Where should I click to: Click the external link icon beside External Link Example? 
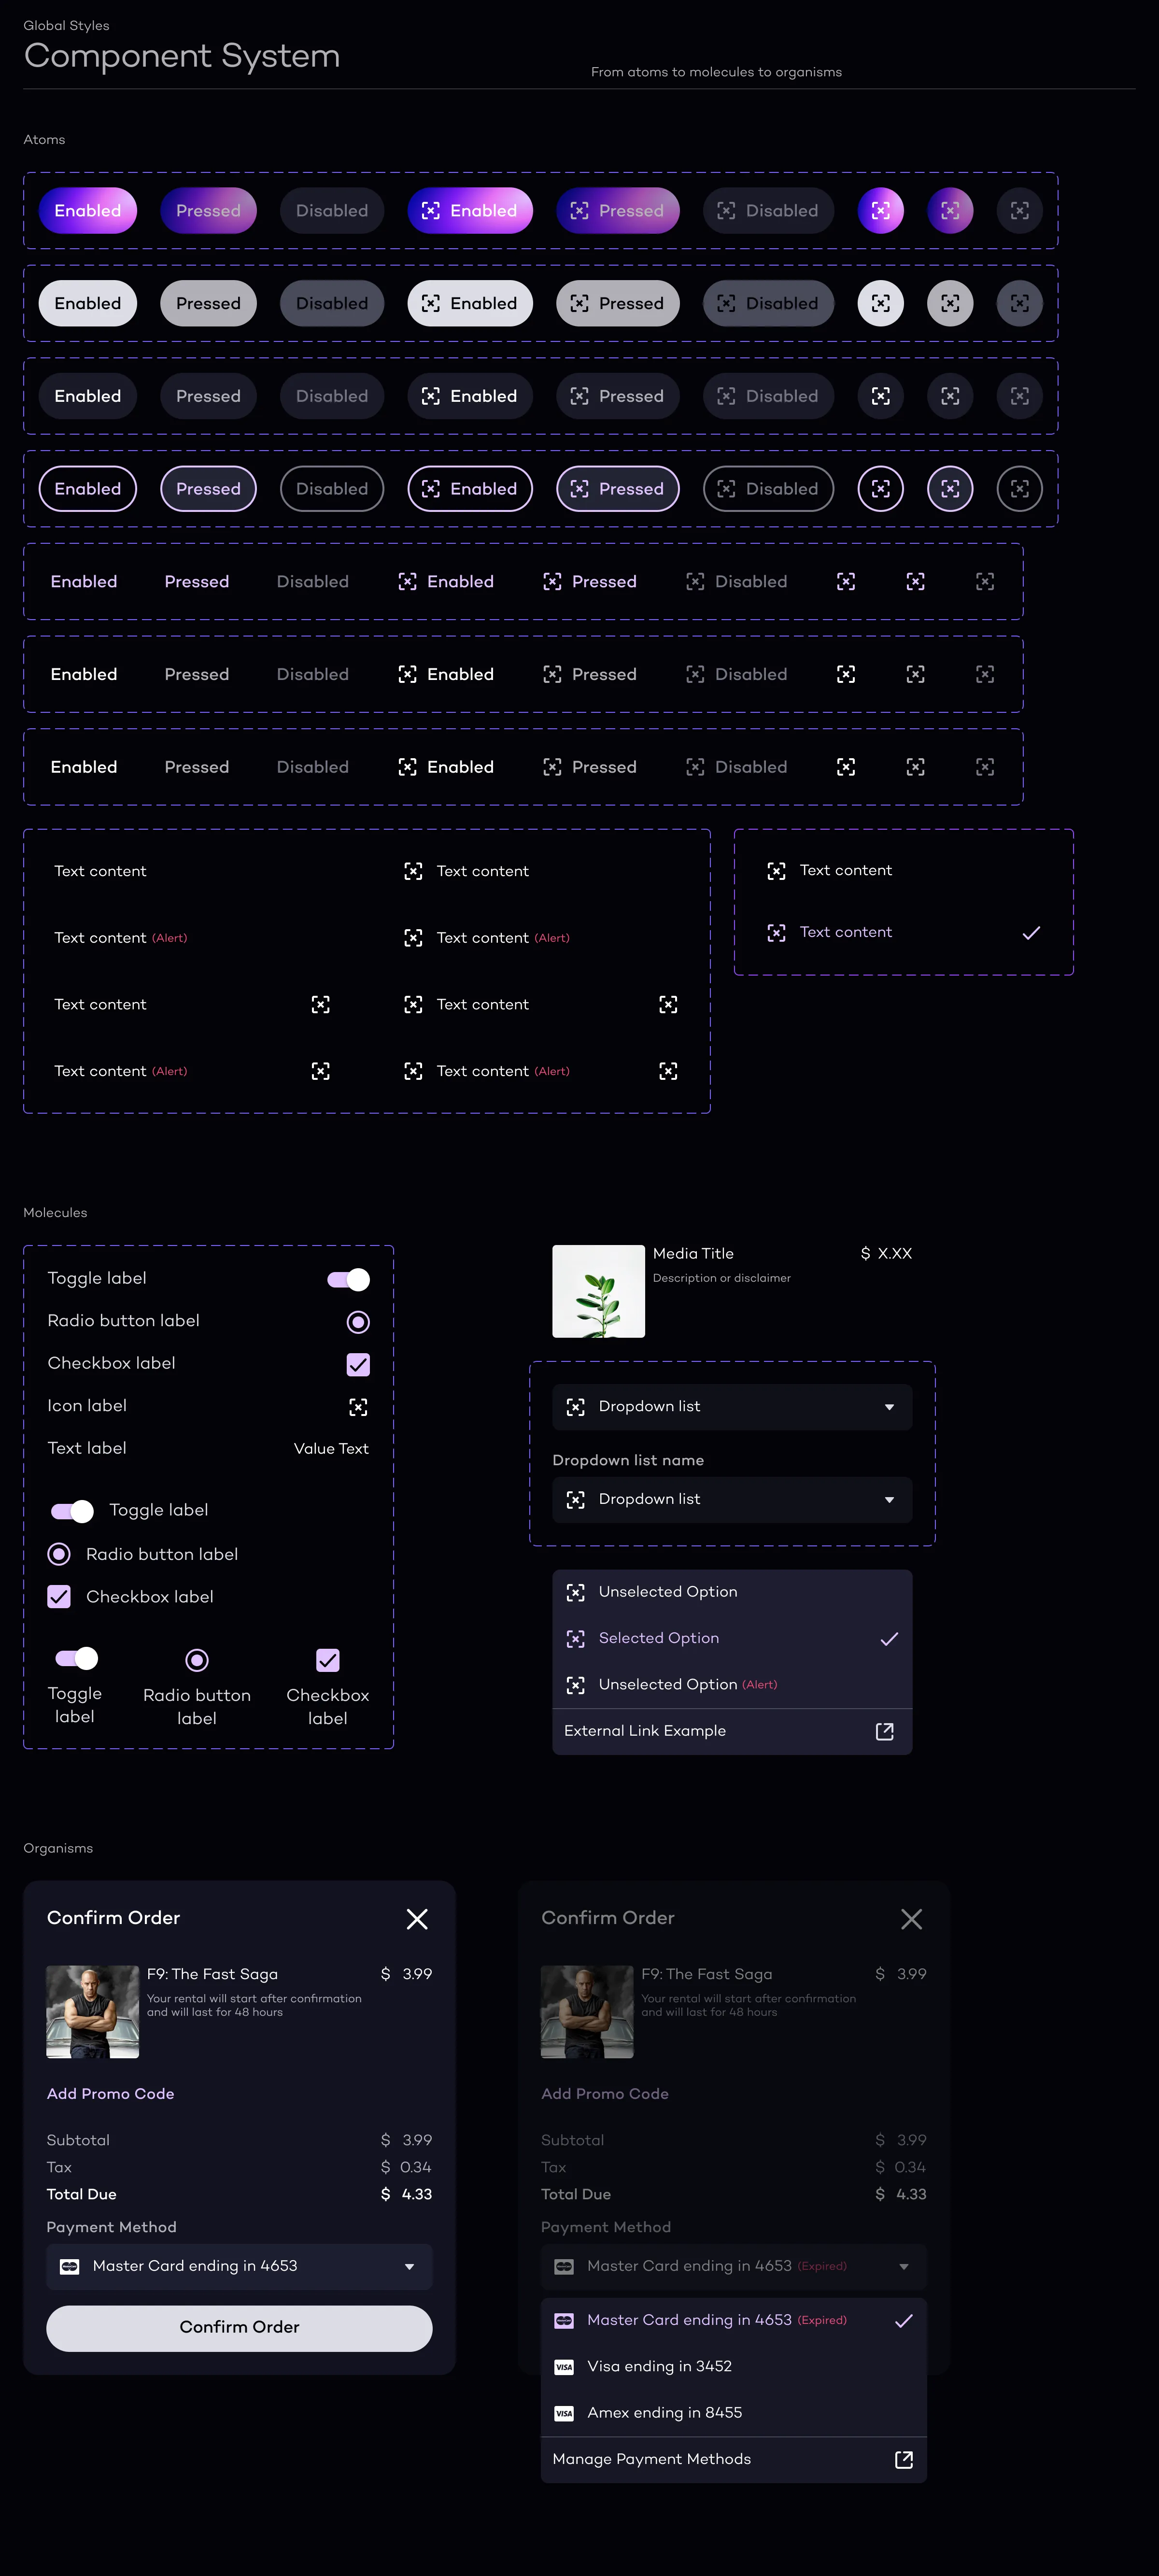[884, 1731]
